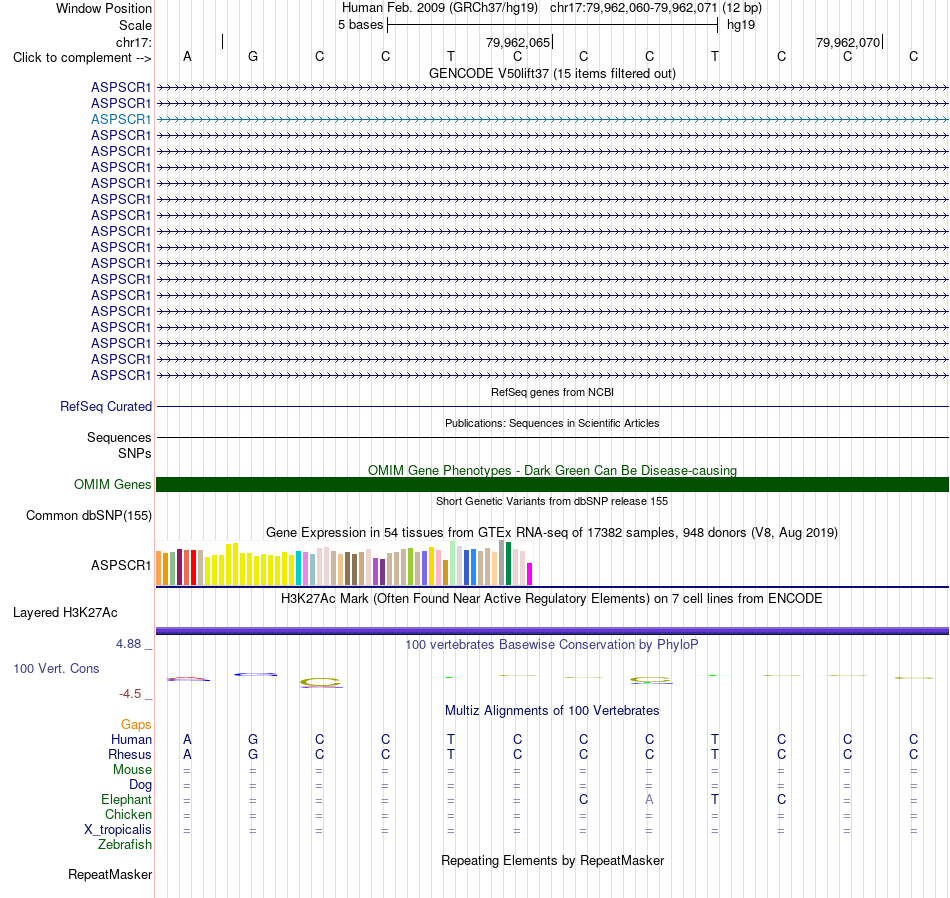Click the RefSeq Curated intron line
This screenshot has height=898, width=950.
pos(552,407)
